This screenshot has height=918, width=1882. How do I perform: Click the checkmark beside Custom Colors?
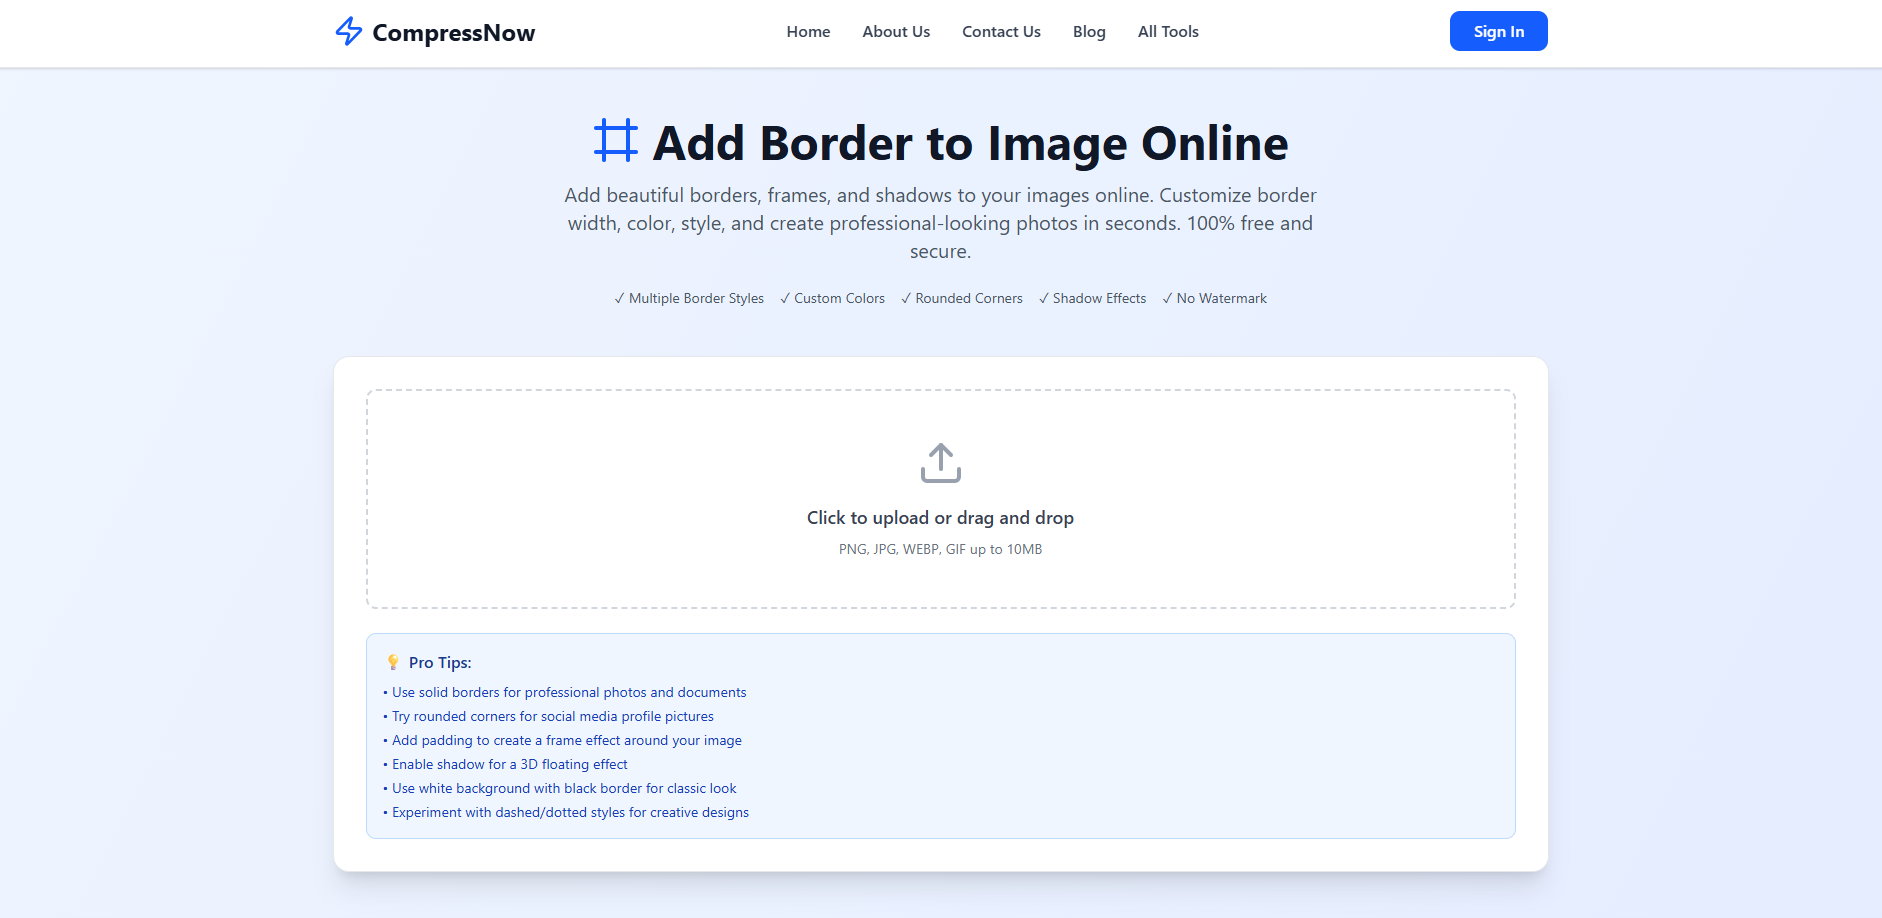[x=785, y=297]
